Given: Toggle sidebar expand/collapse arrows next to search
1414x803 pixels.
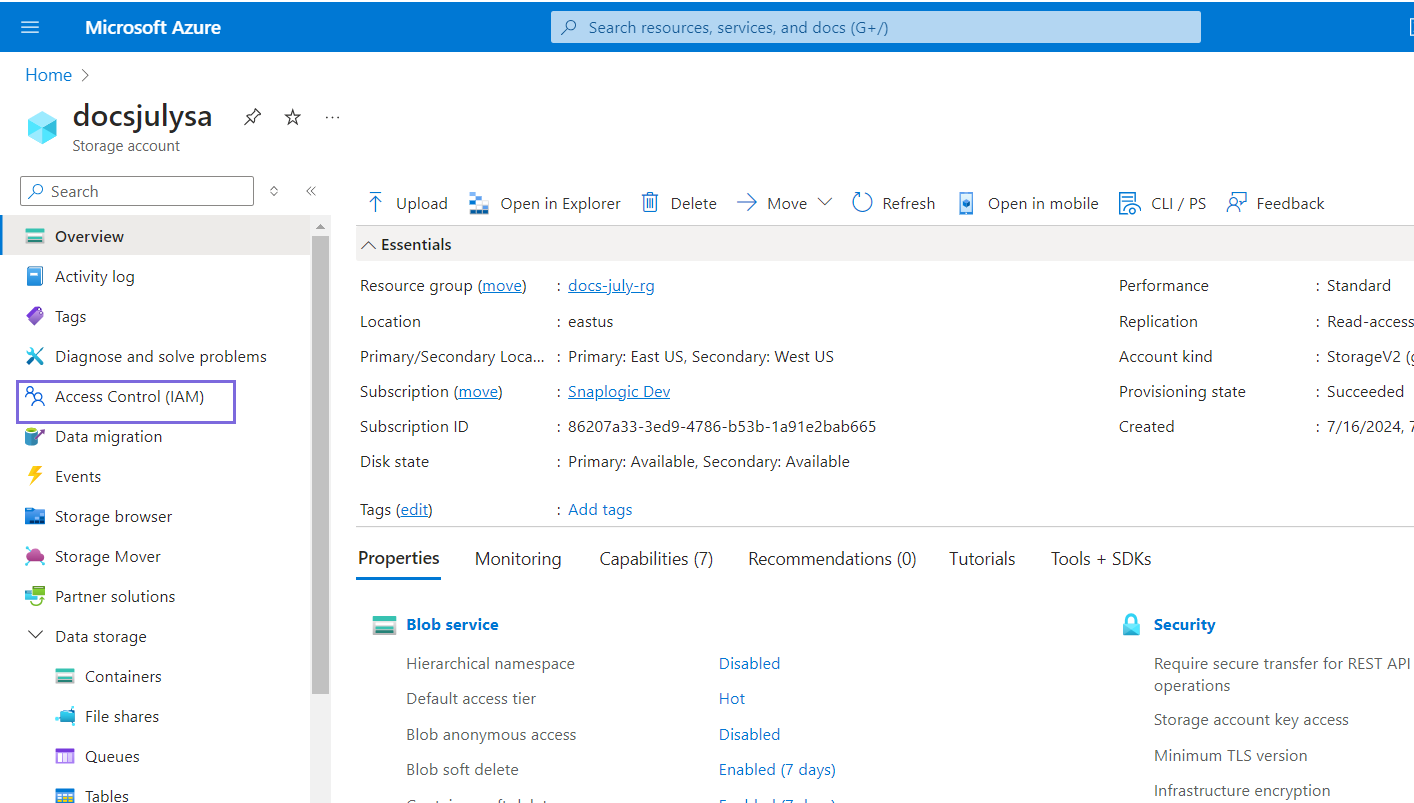Looking at the screenshot, I should tap(275, 191).
